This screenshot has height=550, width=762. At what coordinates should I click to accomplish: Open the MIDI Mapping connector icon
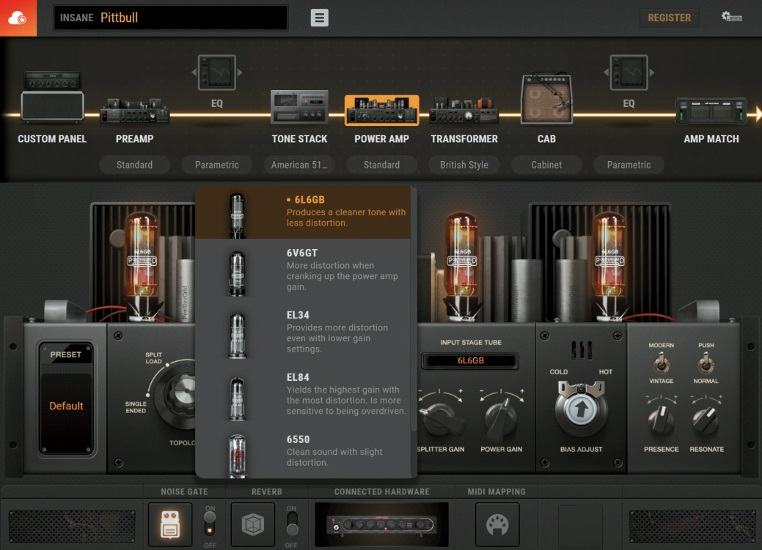[x=497, y=524]
